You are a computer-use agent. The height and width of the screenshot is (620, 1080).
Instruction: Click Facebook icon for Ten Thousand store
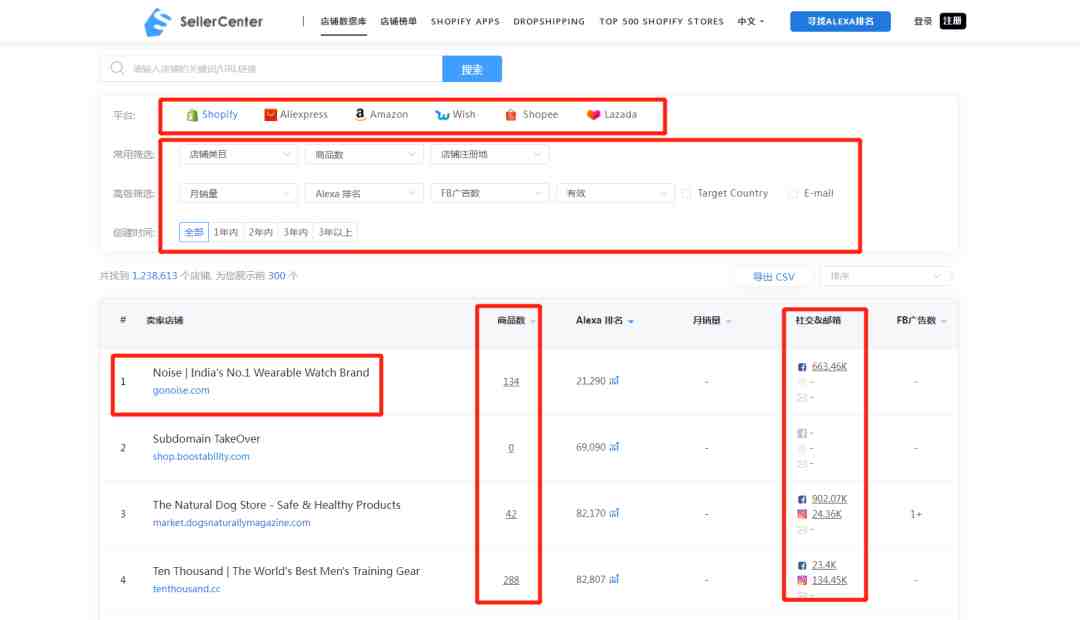click(802, 566)
